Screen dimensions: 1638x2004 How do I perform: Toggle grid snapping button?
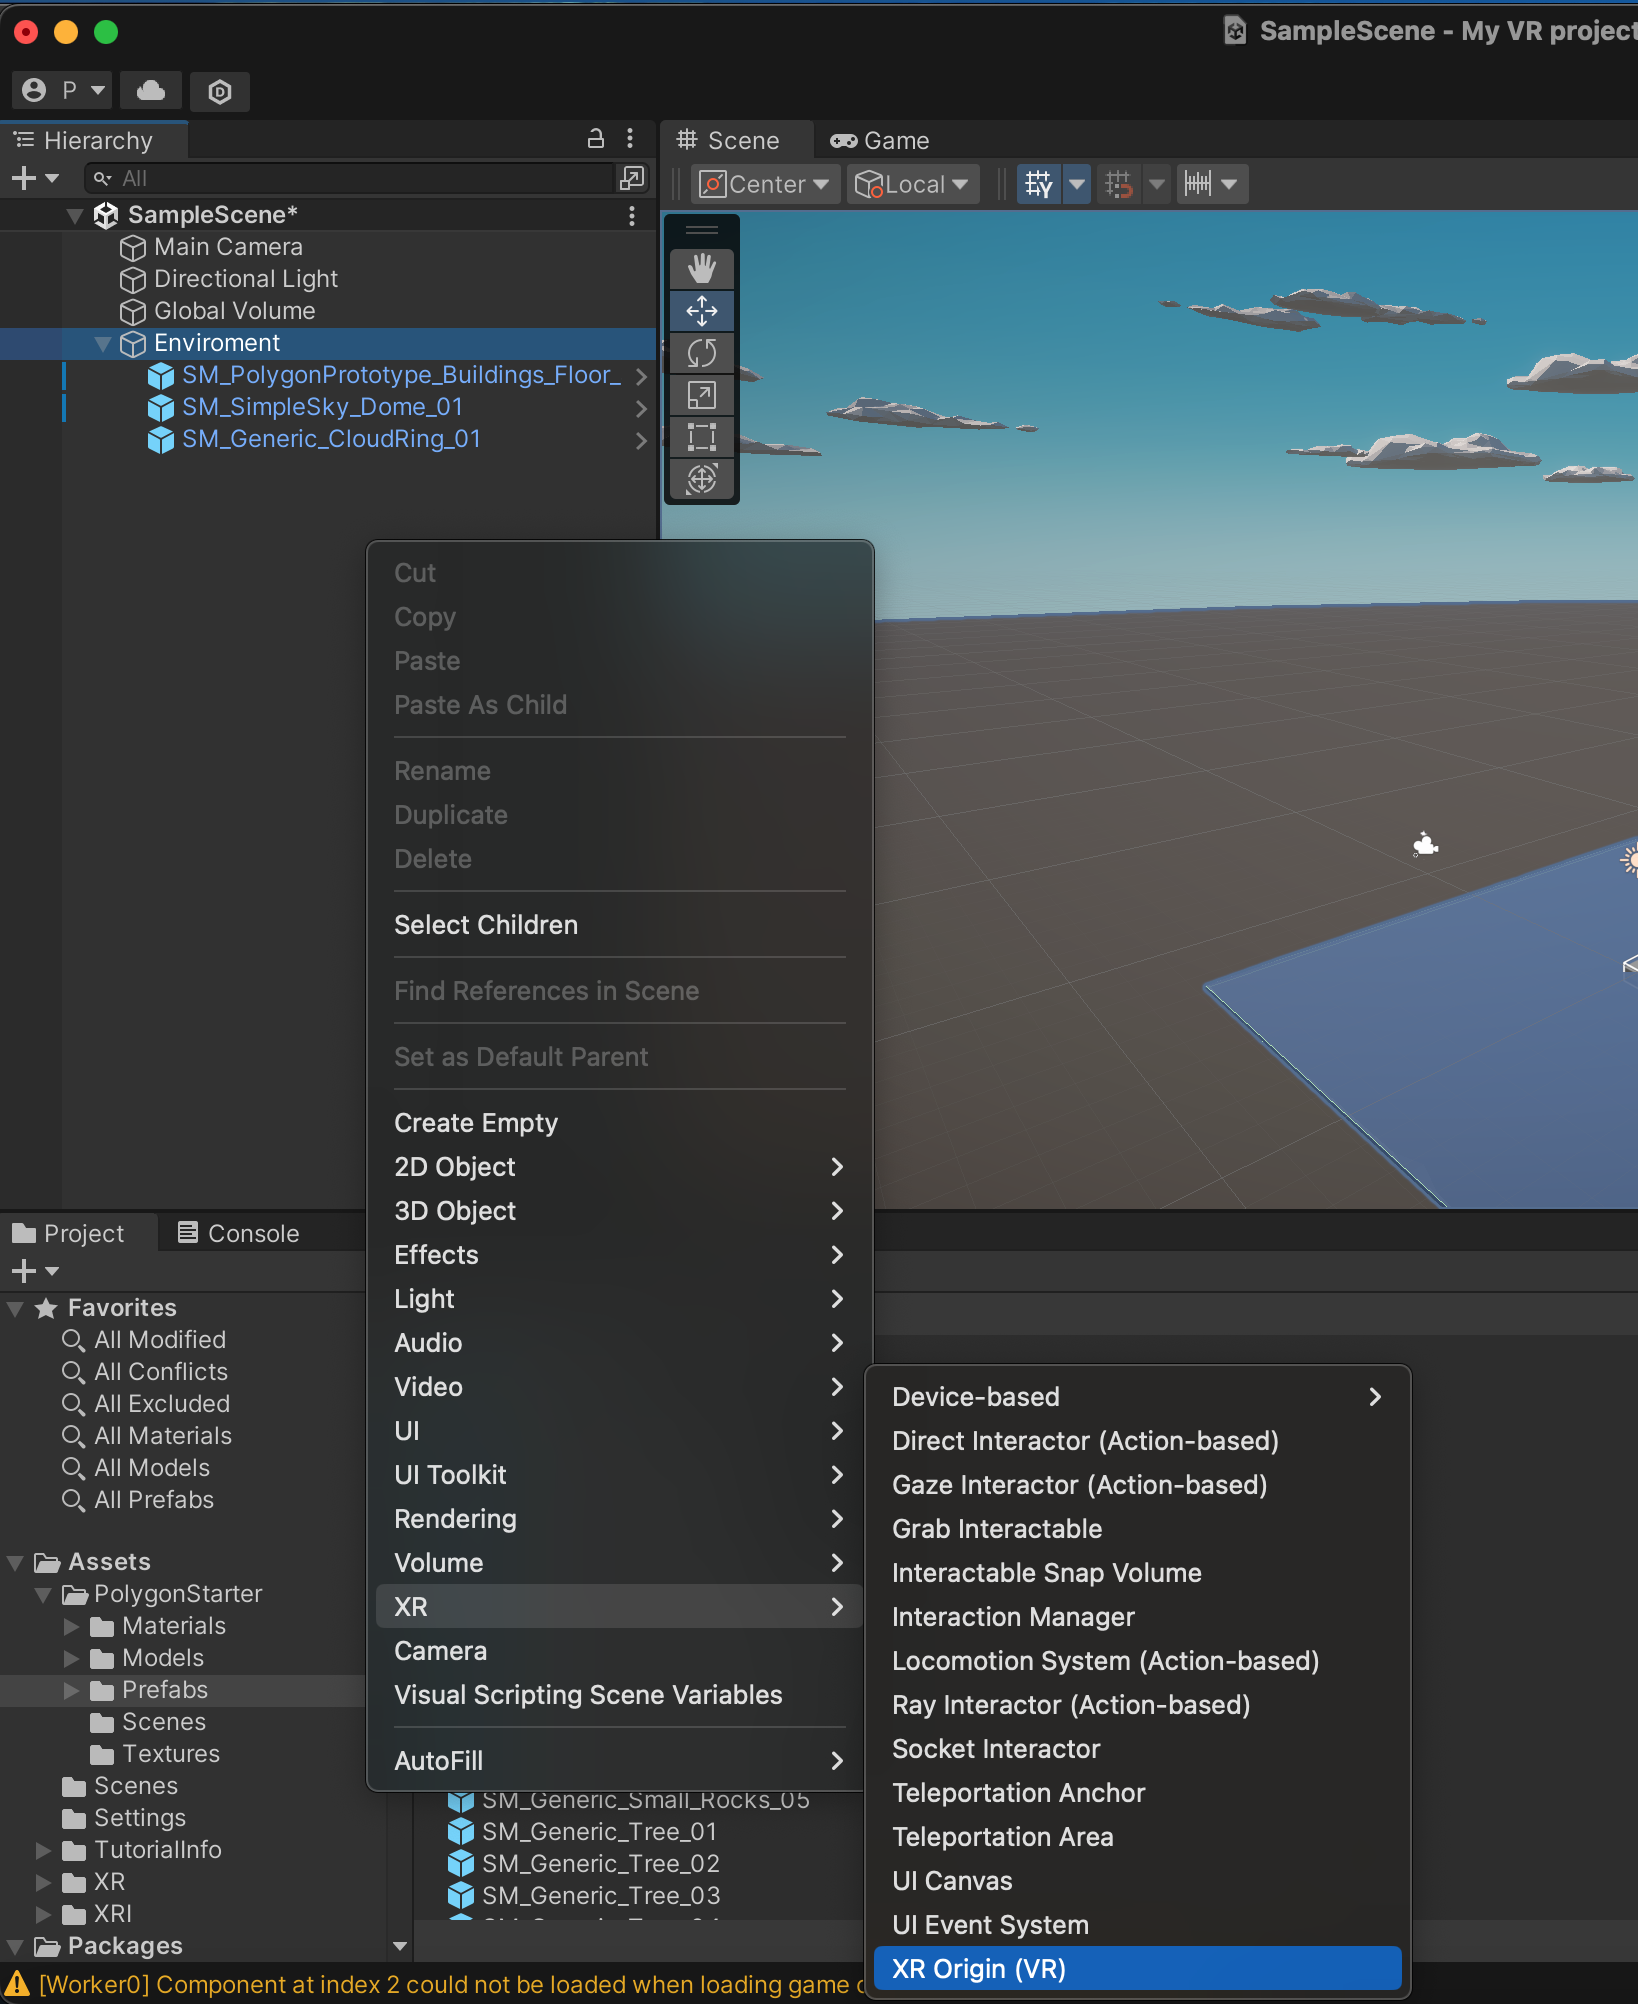pos(1039,184)
